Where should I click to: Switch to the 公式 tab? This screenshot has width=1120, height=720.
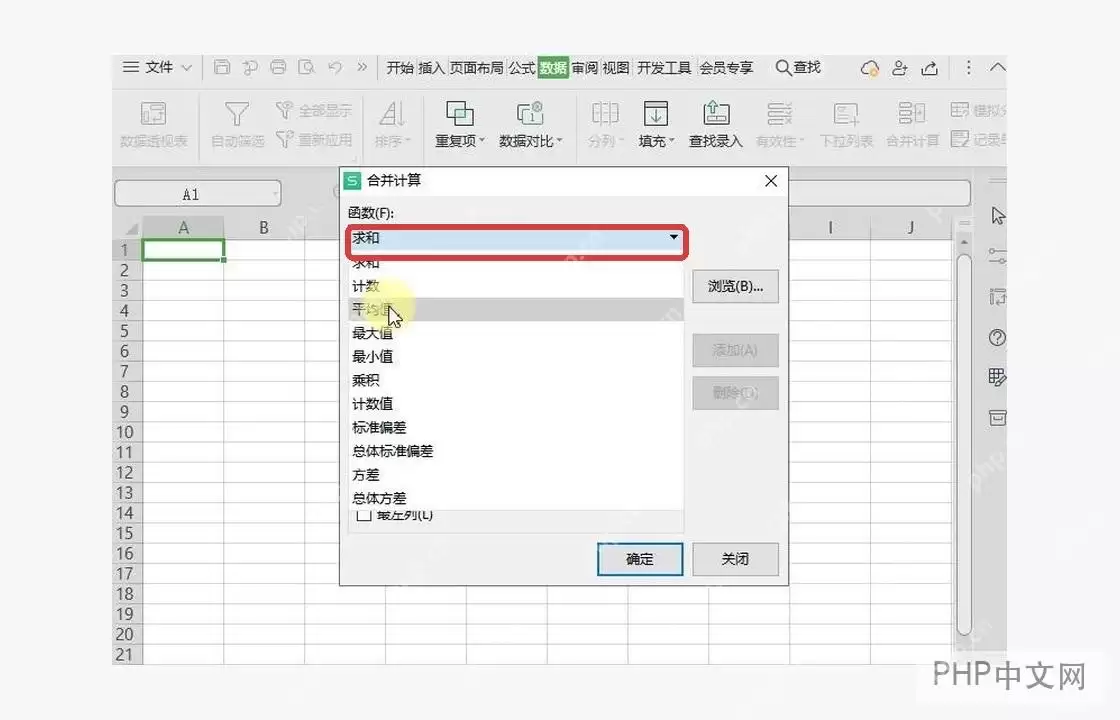point(521,68)
